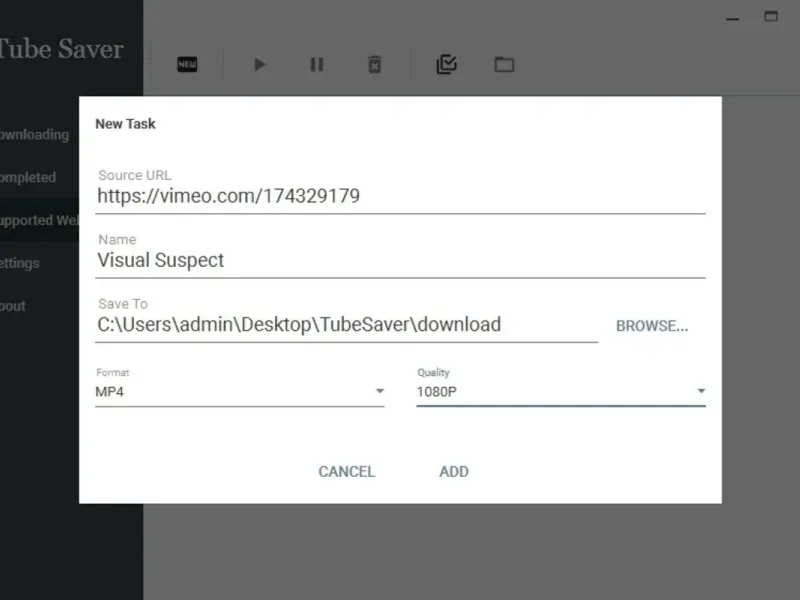Click the New task toolbar icon
This screenshot has width=800, height=600.
pos(187,65)
